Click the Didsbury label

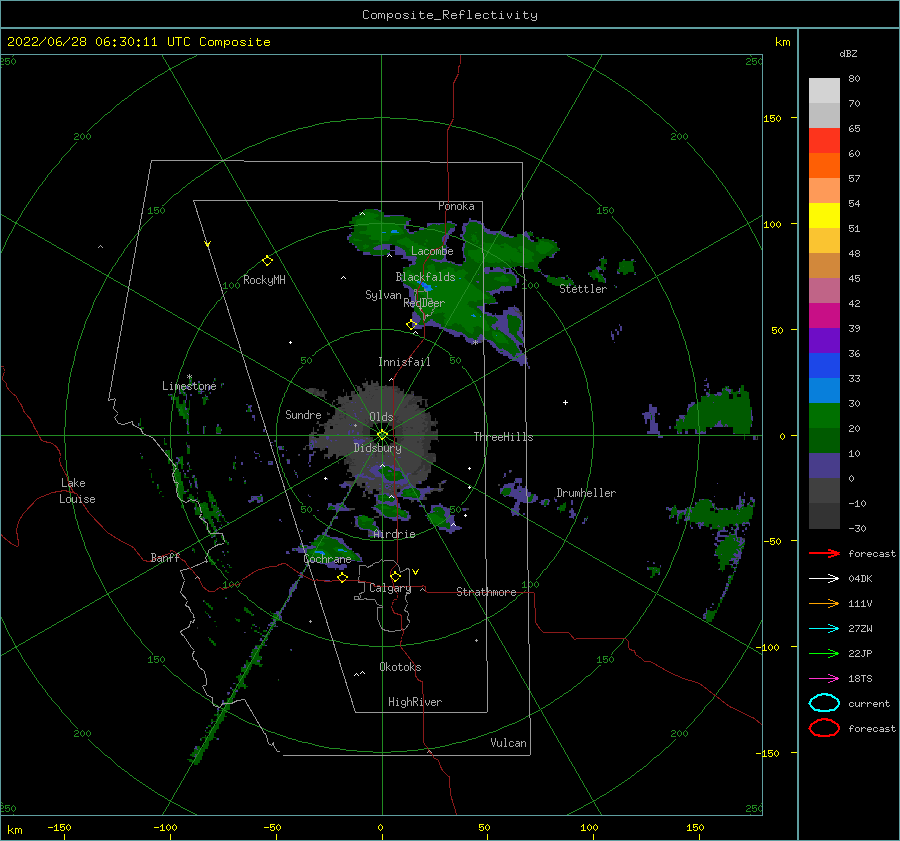click(377, 448)
